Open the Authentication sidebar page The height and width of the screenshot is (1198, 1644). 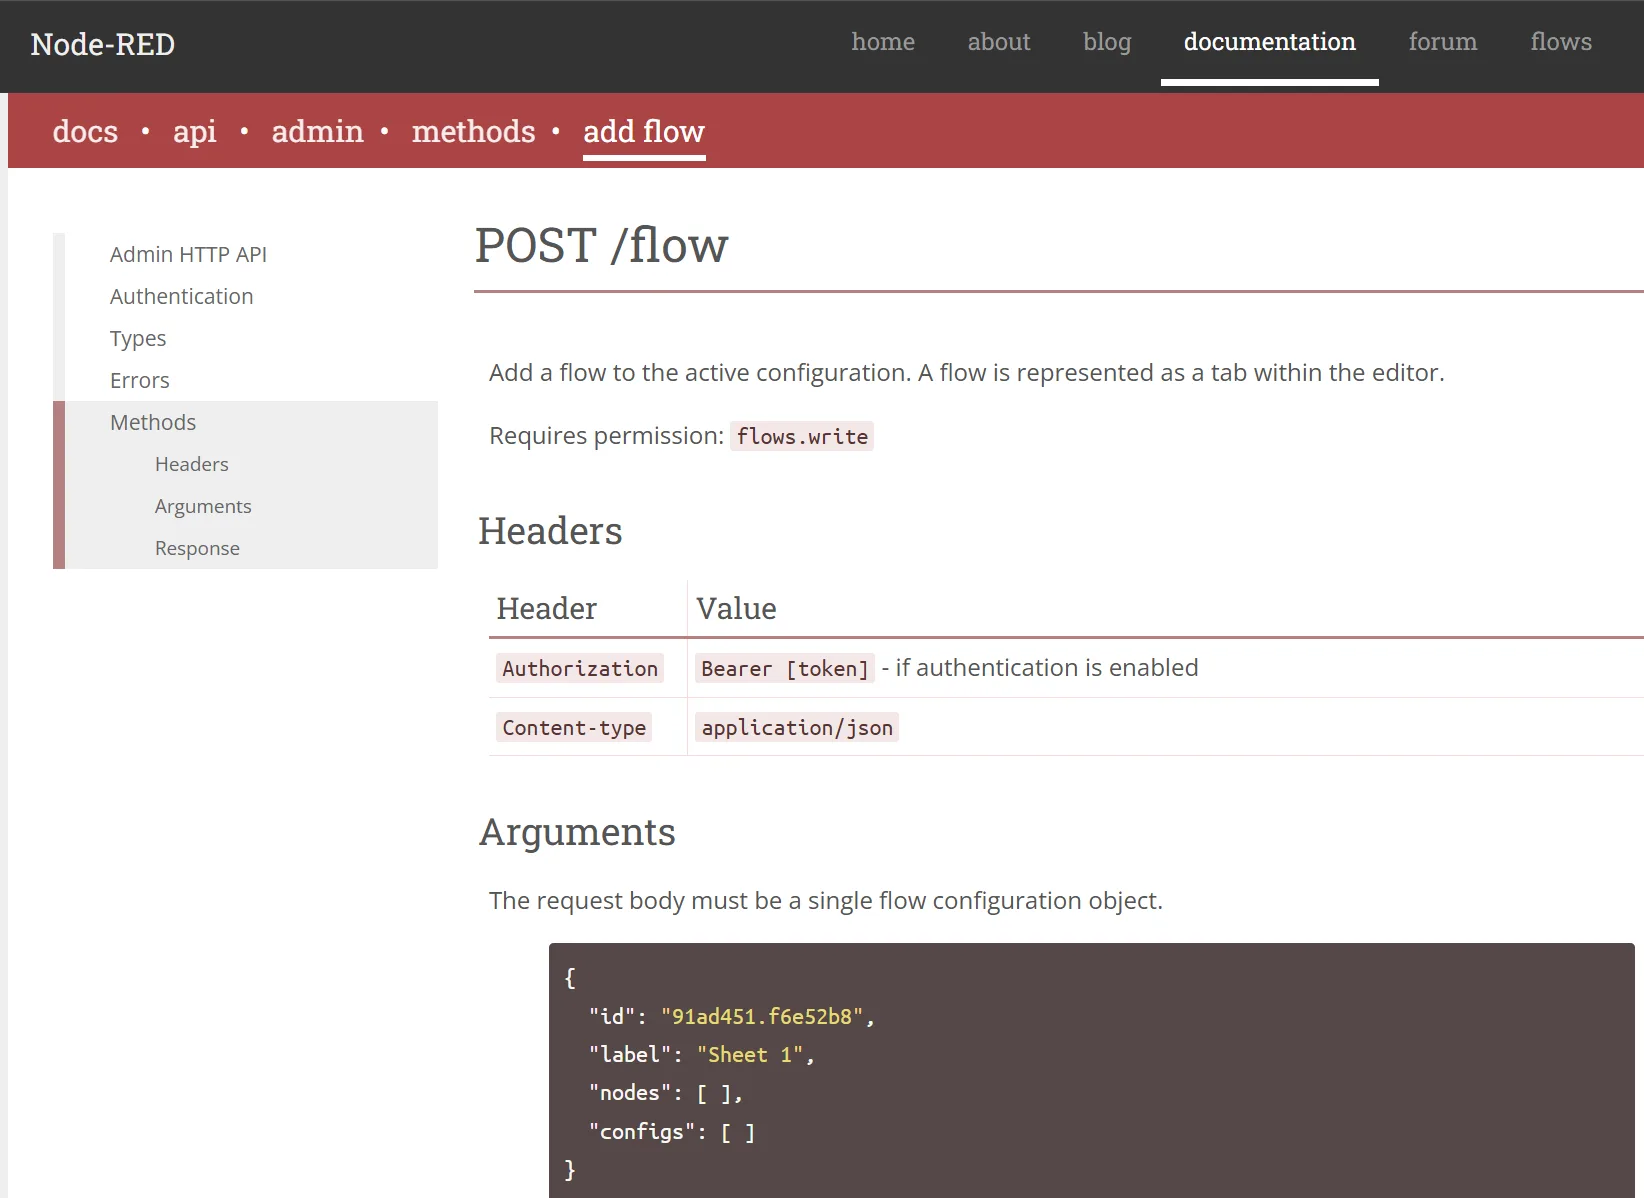[x=181, y=296]
